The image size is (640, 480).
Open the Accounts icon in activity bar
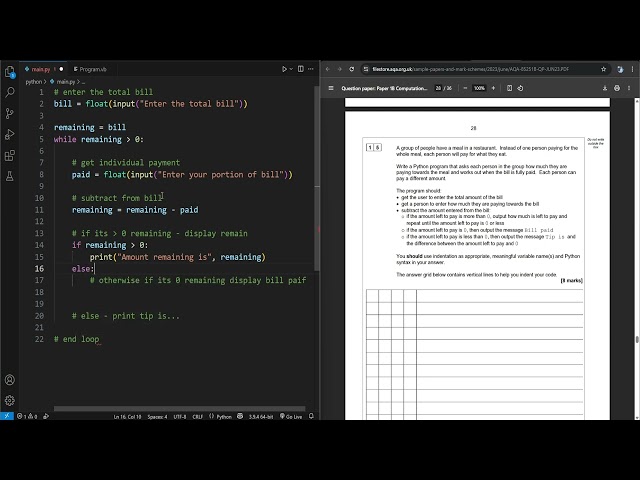point(10,380)
